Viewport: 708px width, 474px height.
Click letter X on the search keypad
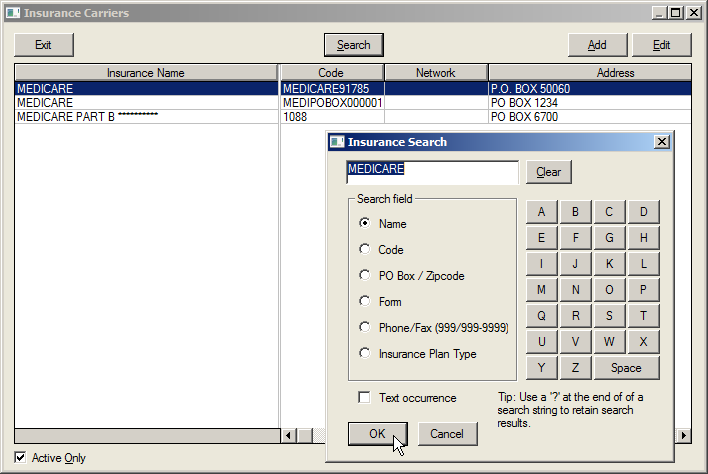click(643, 342)
